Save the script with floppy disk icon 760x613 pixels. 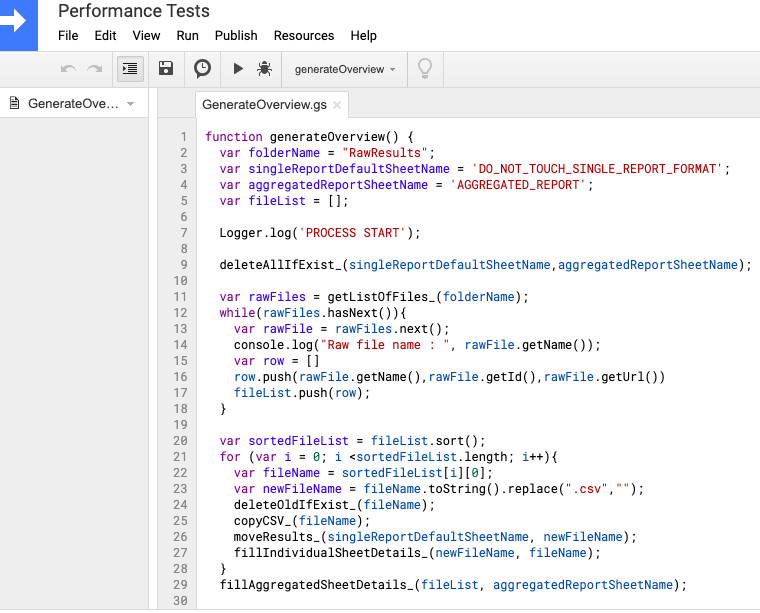point(166,69)
